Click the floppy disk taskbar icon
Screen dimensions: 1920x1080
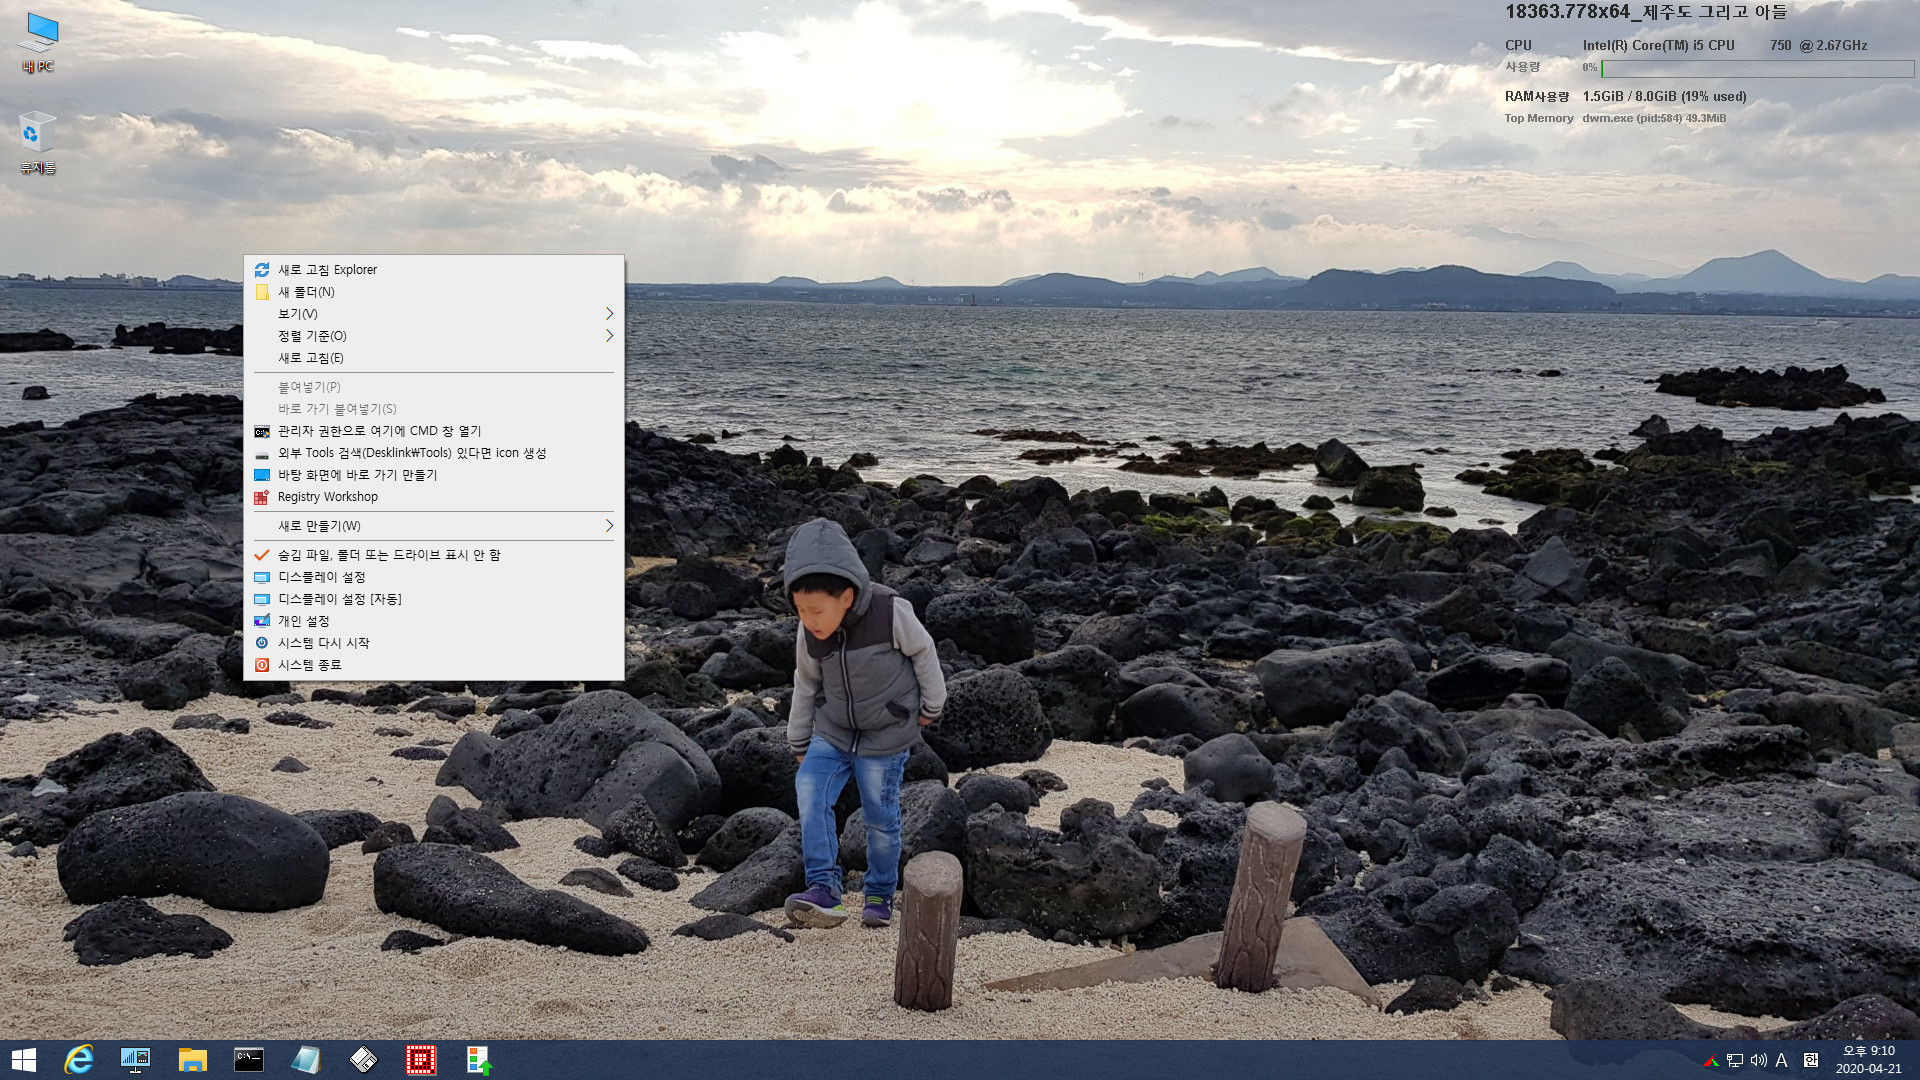click(x=363, y=1060)
